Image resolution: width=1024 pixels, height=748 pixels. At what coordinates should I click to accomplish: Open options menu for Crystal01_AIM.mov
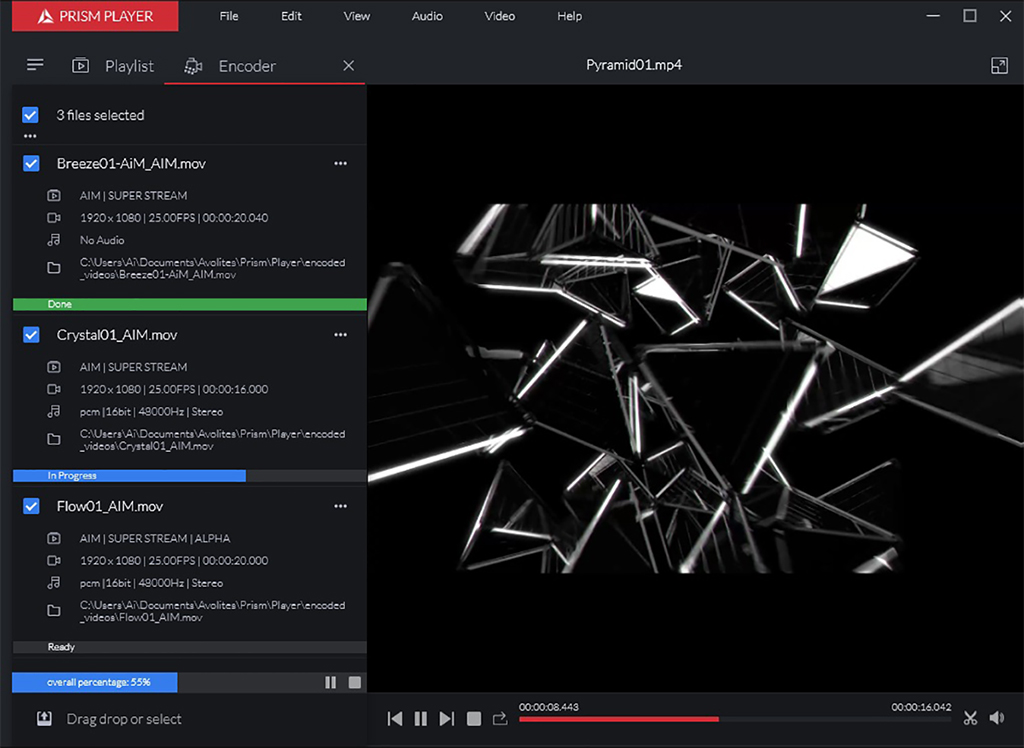coord(341,335)
